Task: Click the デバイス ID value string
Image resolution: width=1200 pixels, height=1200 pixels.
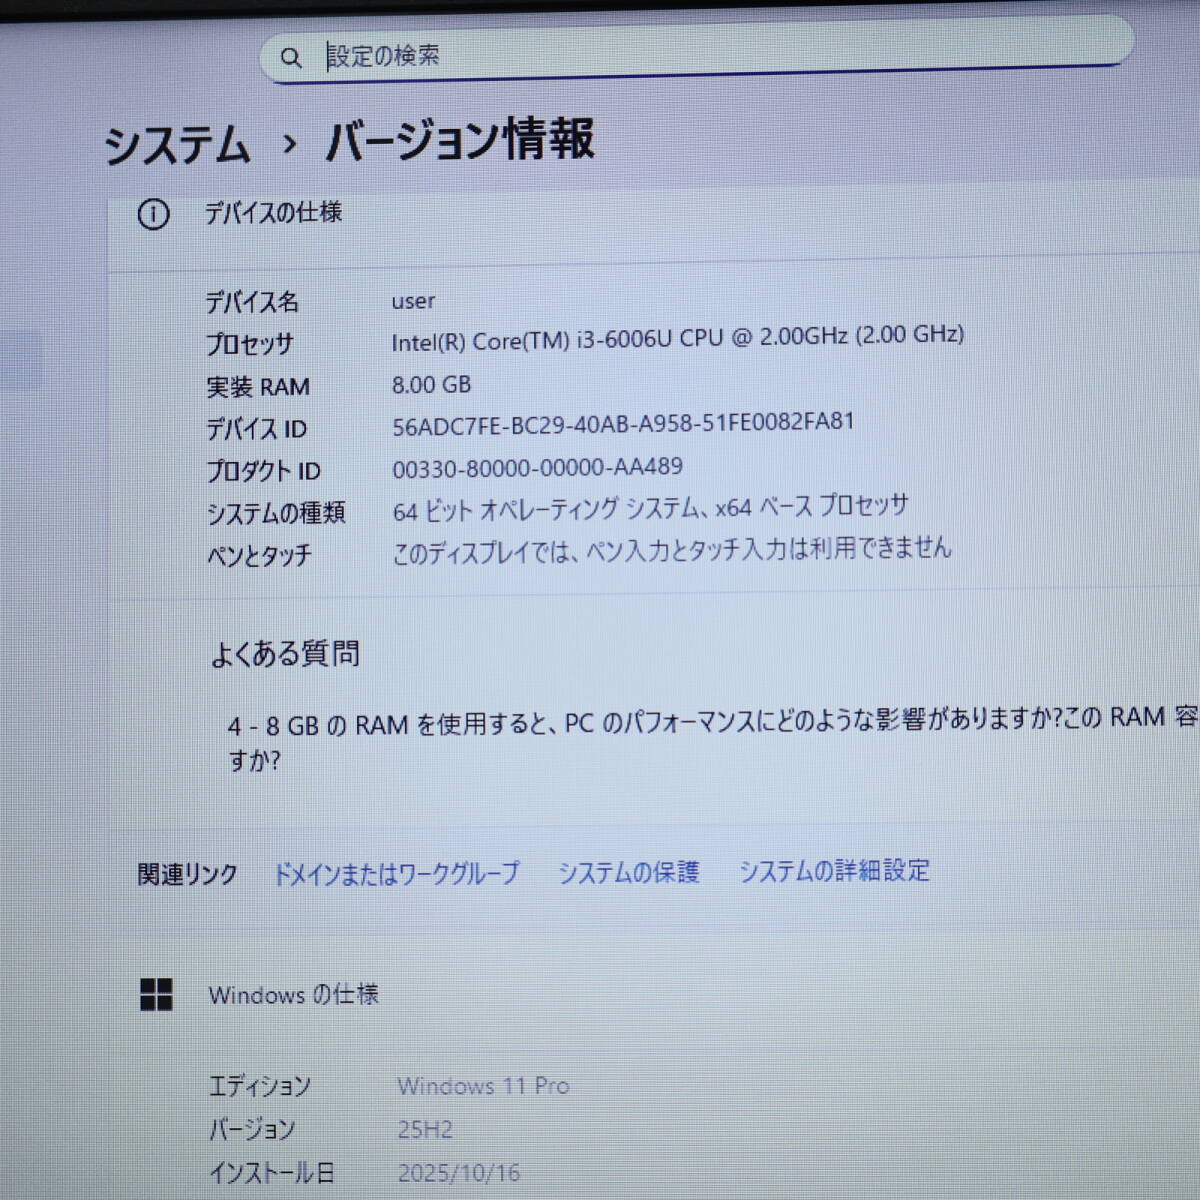Action: [x=623, y=424]
